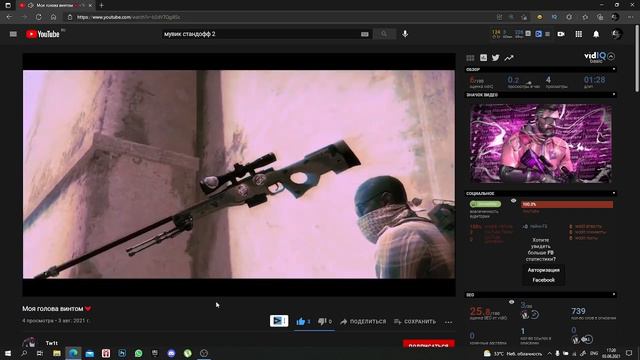Image resolution: width=640 pixels, height=360 pixels.
Task: Click Сохранить save button
Action: click(415, 322)
